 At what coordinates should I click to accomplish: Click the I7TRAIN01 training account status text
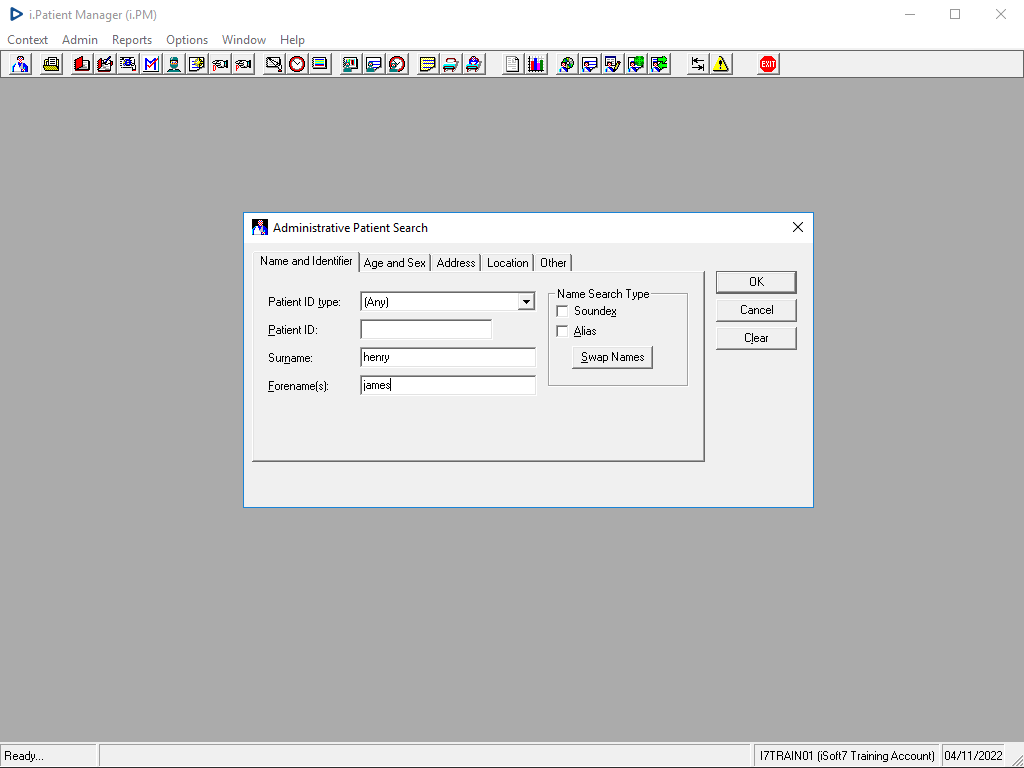[847, 756]
